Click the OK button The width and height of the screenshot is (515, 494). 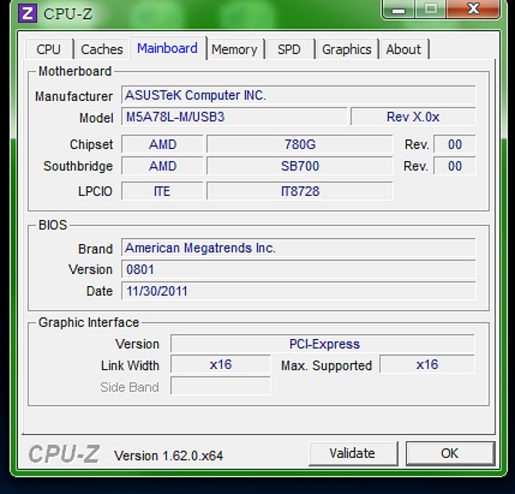pos(450,453)
